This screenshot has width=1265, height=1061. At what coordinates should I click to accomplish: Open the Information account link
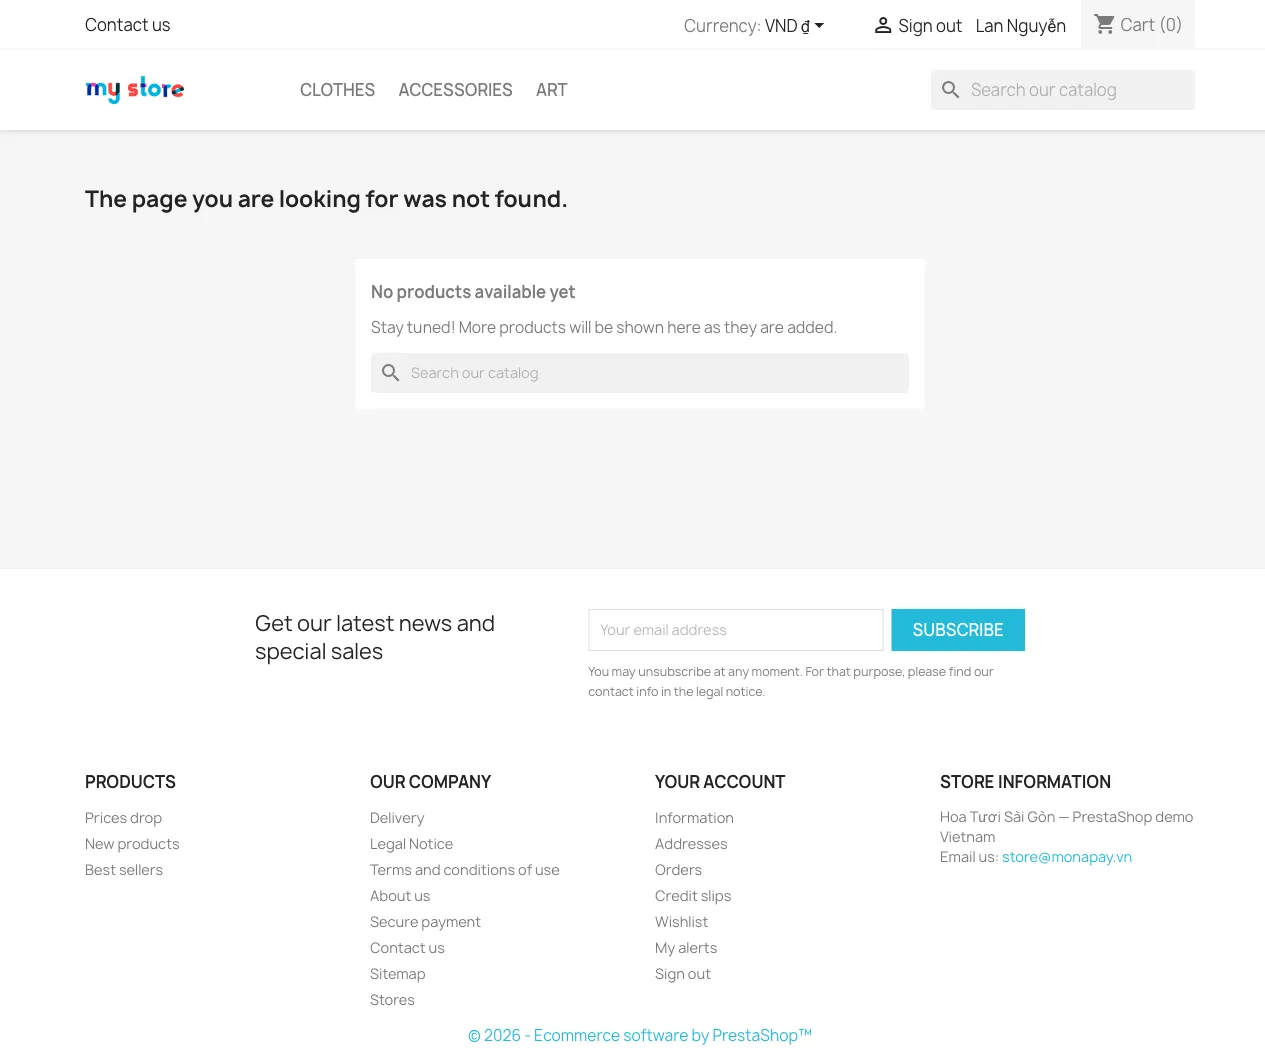click(x=694, y=818)
